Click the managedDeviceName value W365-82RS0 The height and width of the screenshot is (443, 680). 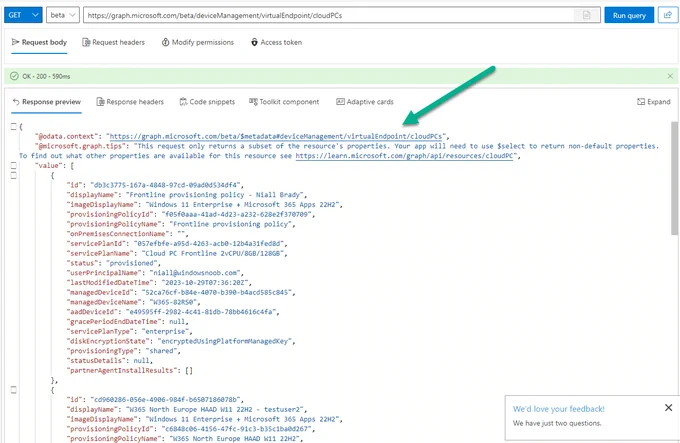(x=173, y=302)
